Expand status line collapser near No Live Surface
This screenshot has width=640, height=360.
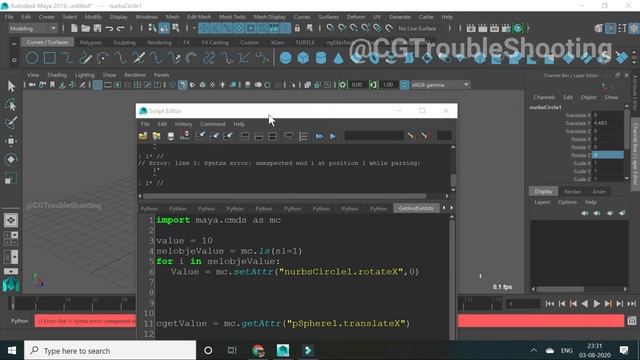click(450, 28)
